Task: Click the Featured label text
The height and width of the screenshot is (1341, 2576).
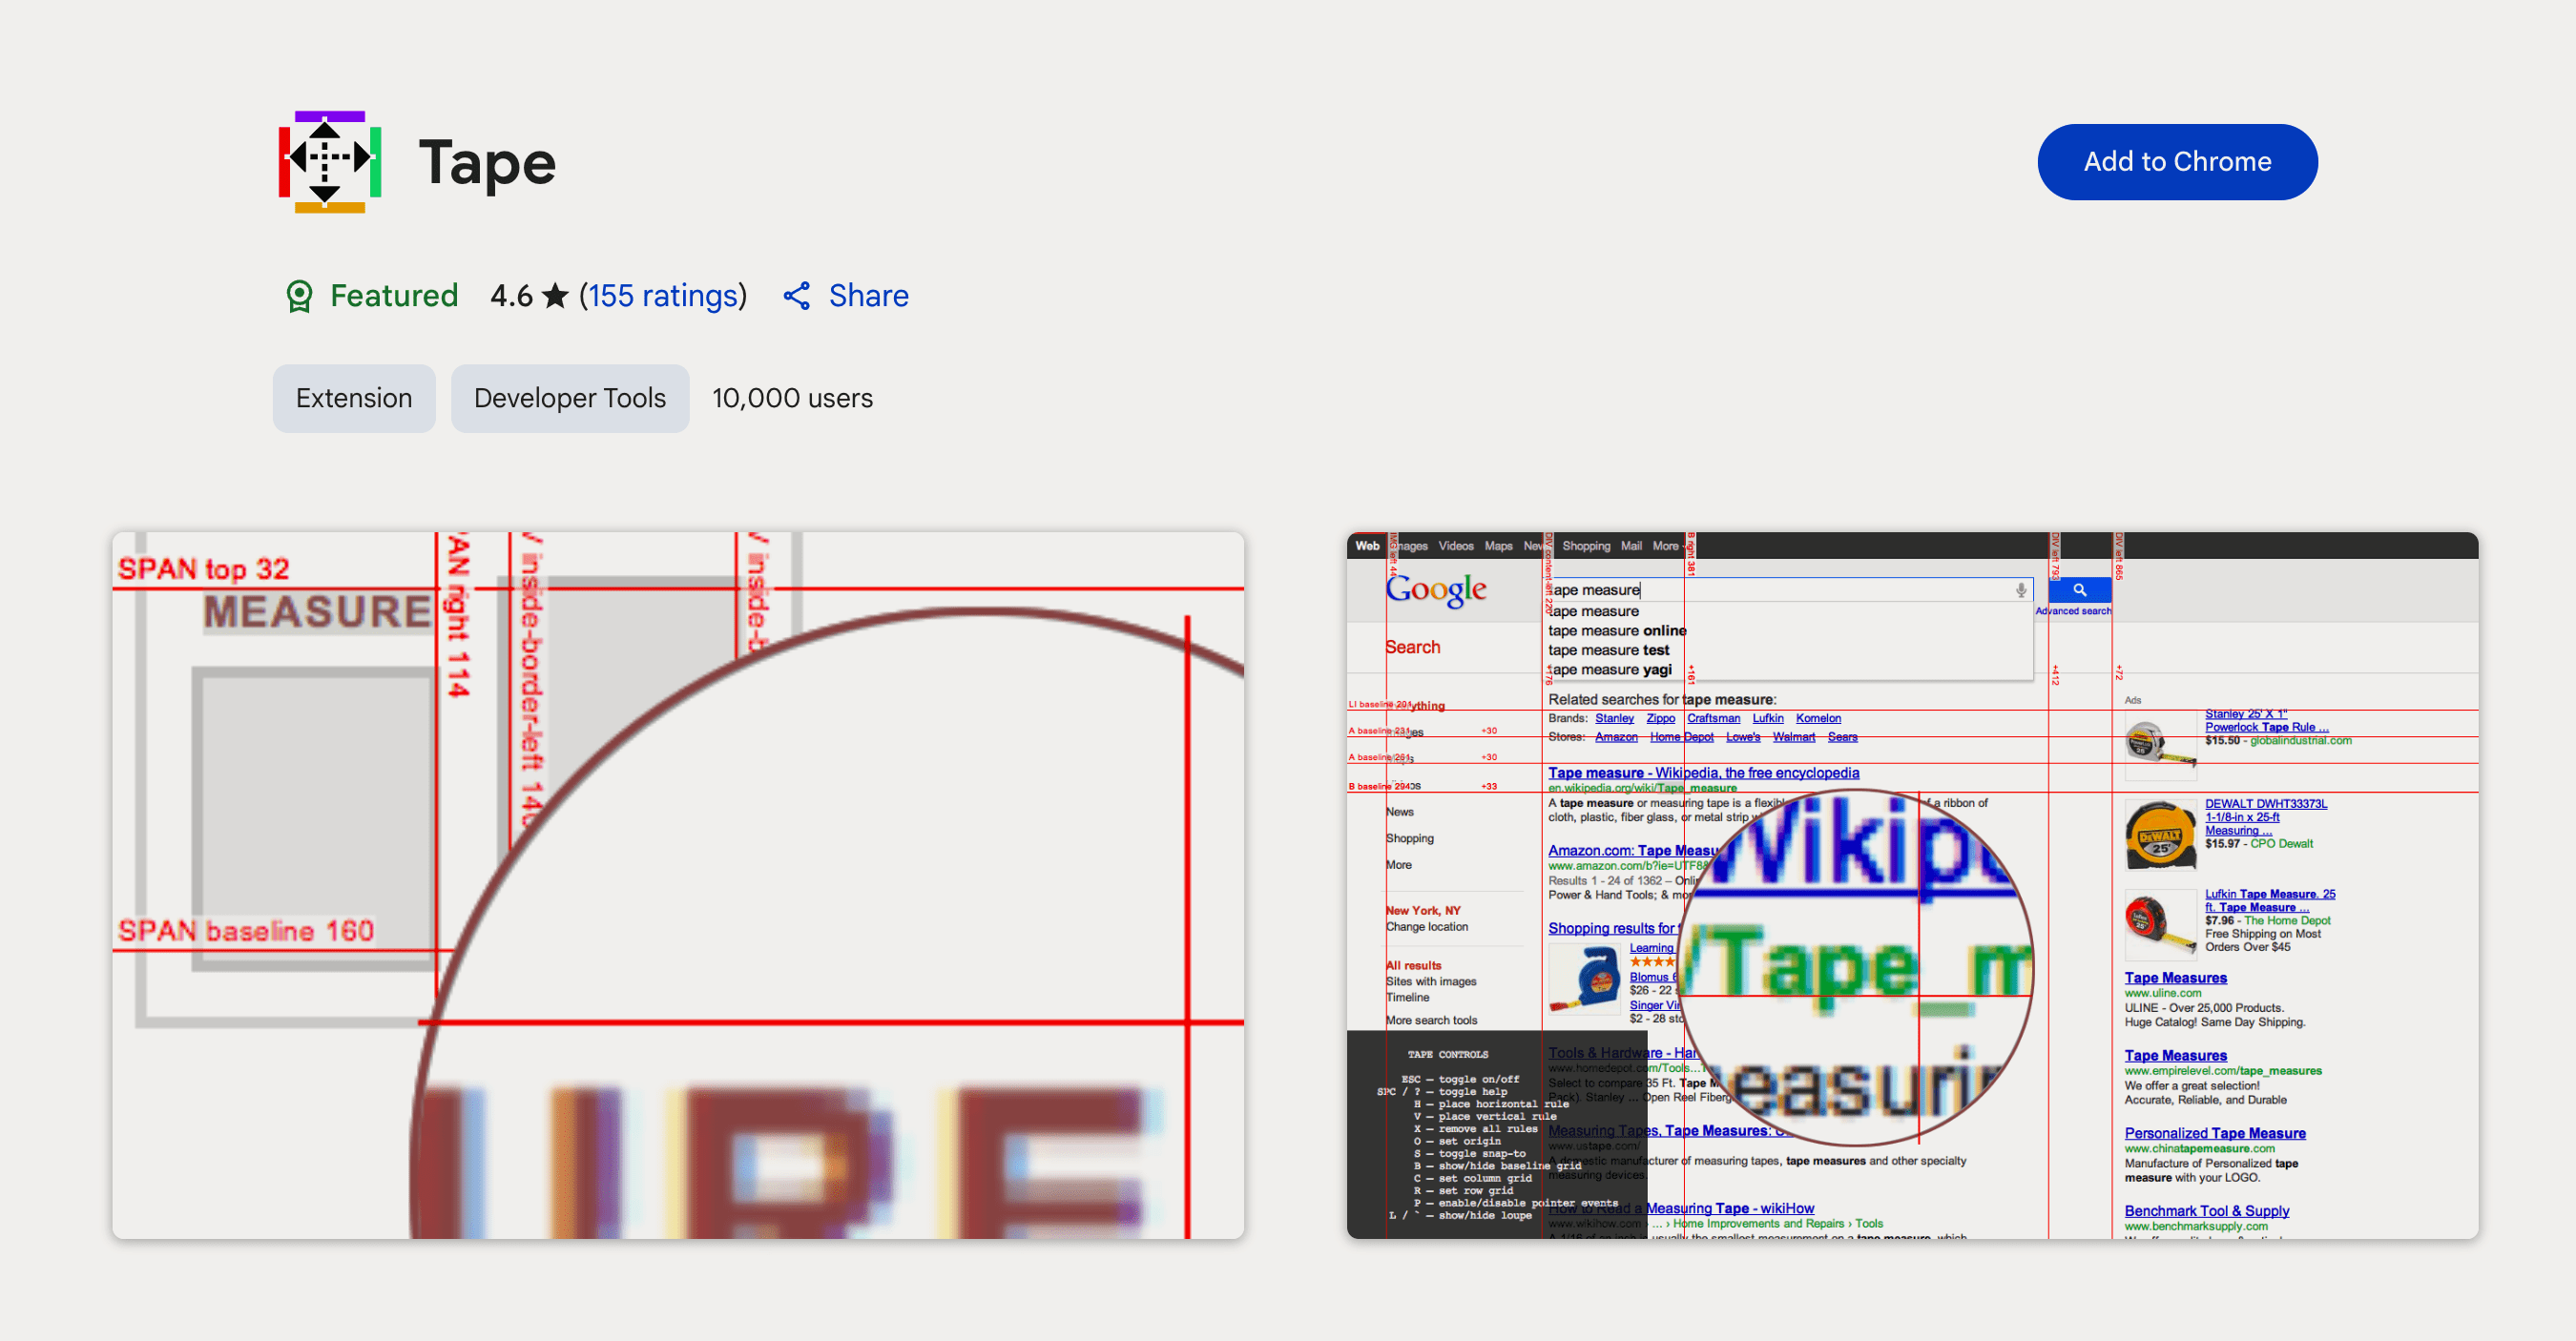Action: click(394, 296)
